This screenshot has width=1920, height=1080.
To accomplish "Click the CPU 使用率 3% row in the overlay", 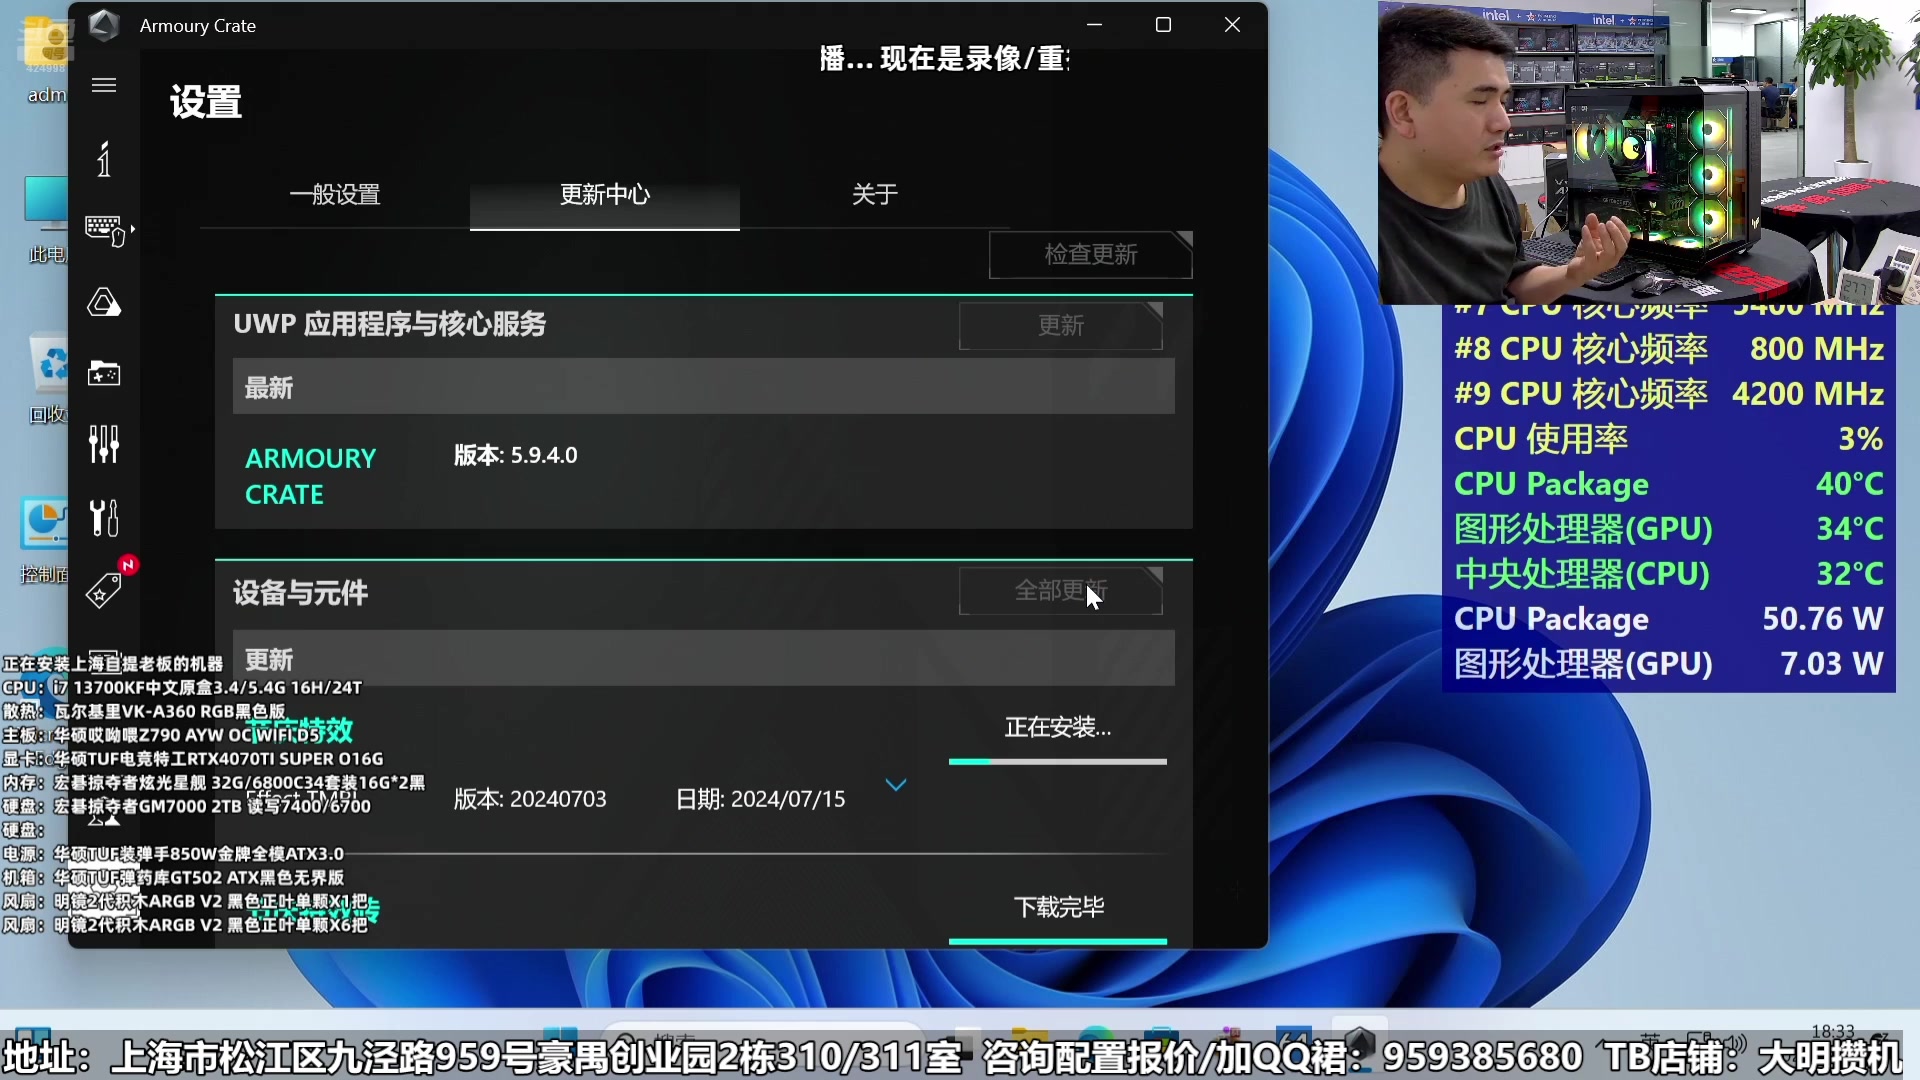I will click(x=1669, y=439).
